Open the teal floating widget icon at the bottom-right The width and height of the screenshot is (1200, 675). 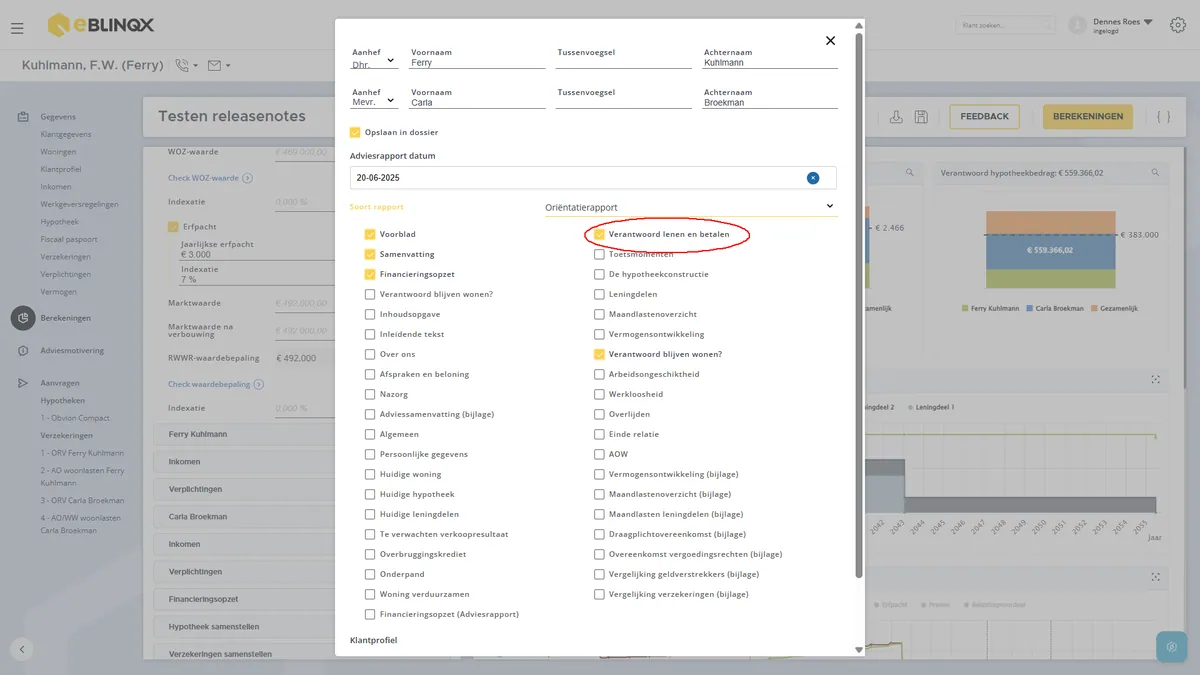coord(1171,646)
